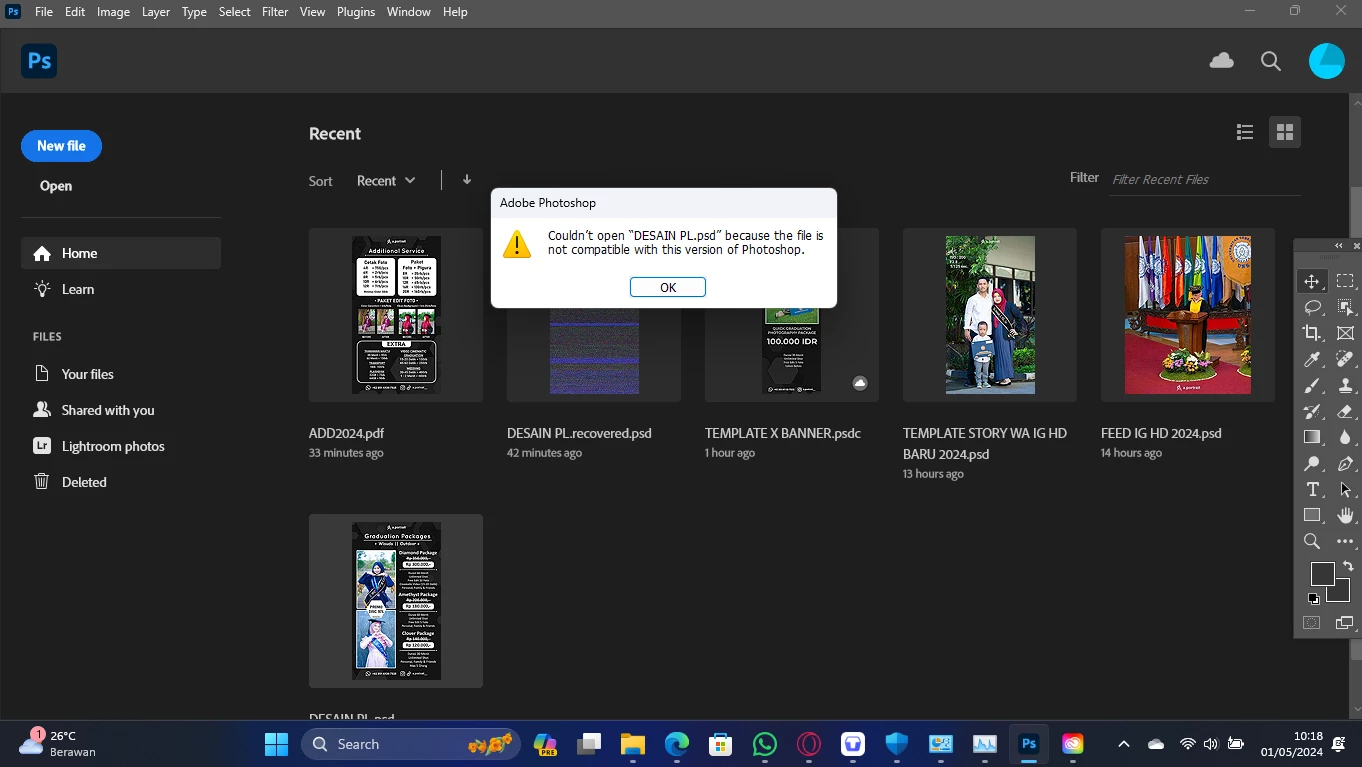The width and height of the screenshot is (1362, 767).
Task: Open the Edit menu
Action: (x=75, y=12)
